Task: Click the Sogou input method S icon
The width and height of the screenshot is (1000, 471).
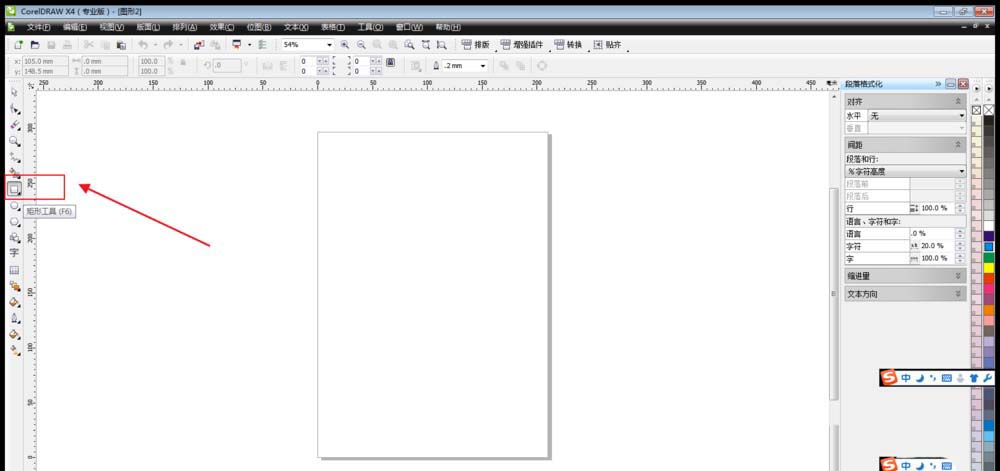Action: [x=889, y=378]
